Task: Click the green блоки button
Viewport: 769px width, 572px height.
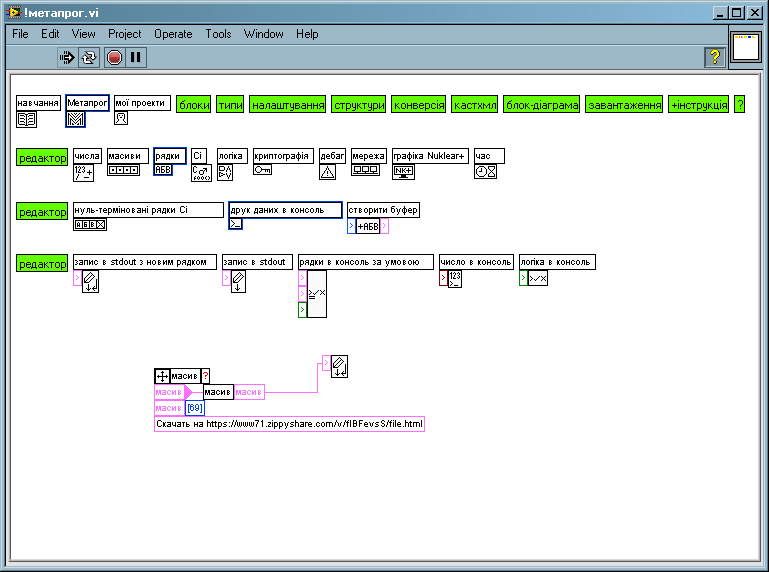Action: coord(194,104)
